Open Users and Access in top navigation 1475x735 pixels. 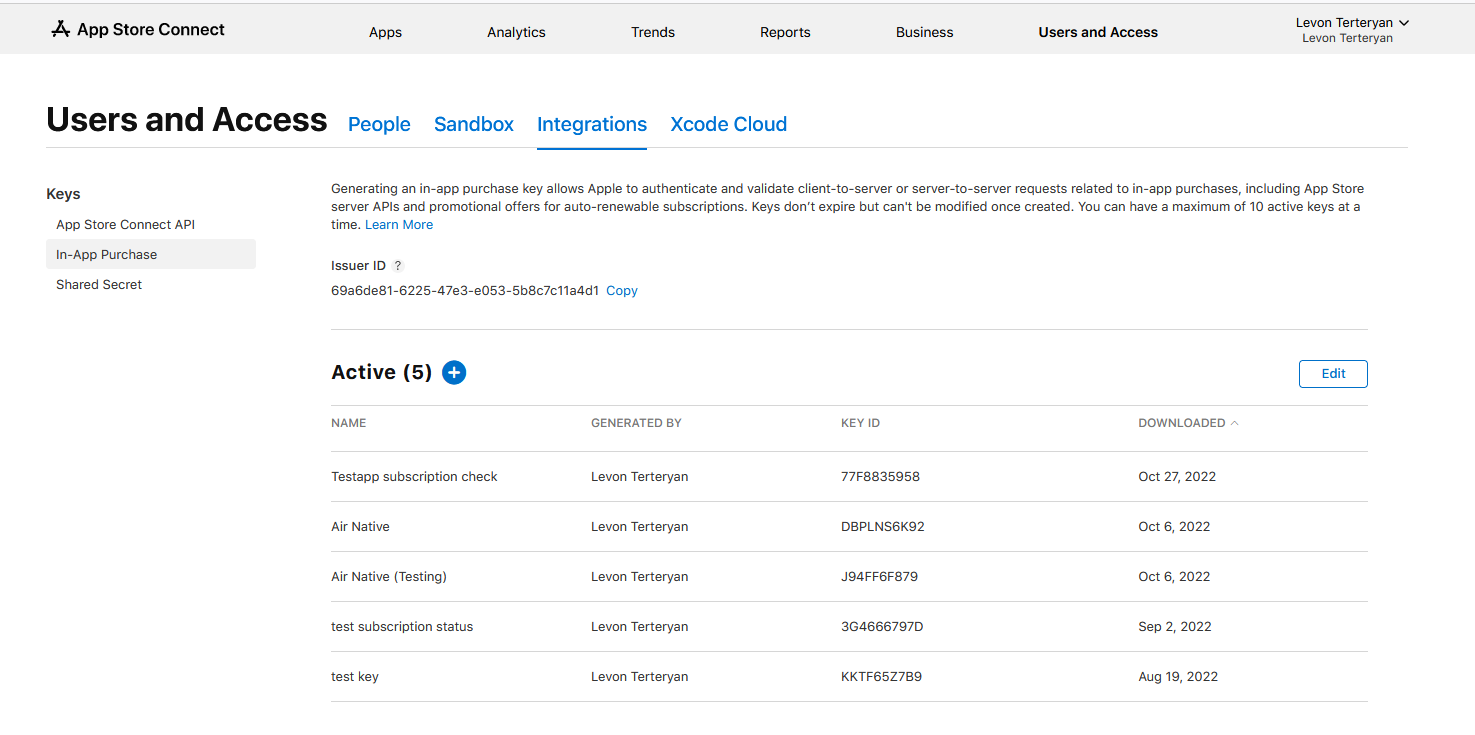(x=1098, y=32)
